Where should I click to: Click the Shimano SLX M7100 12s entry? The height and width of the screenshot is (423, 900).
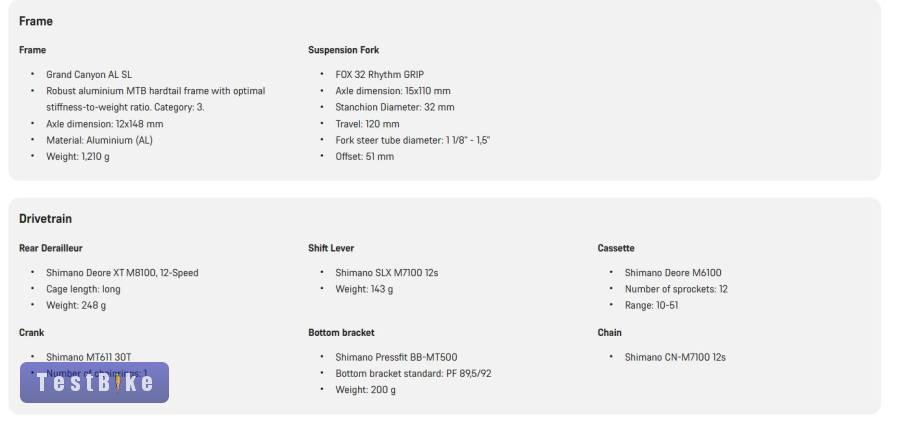point(387,273)
